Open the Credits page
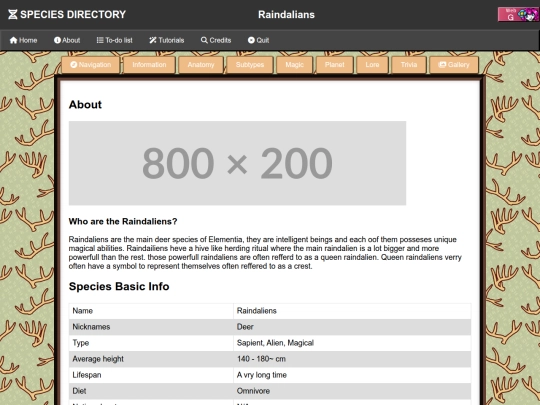540x405 pixels. point(216,40)
